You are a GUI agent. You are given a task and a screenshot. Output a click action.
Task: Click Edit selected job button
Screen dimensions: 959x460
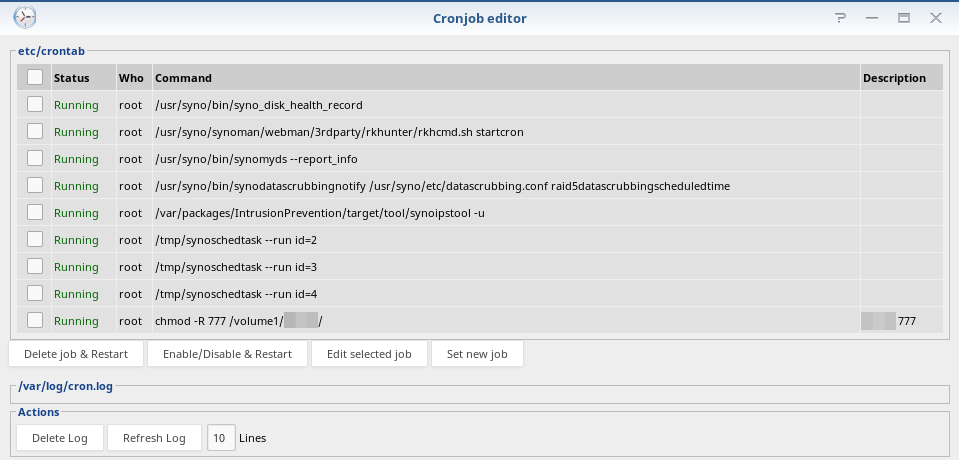369,354
